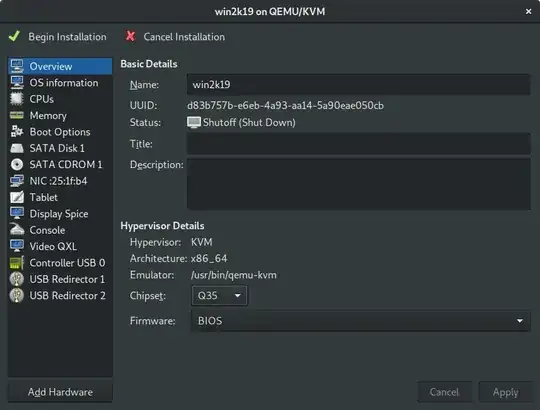Click the x86_64 architecture value
The width and height of the screenshot is (540, 410).
click(209, 259)
